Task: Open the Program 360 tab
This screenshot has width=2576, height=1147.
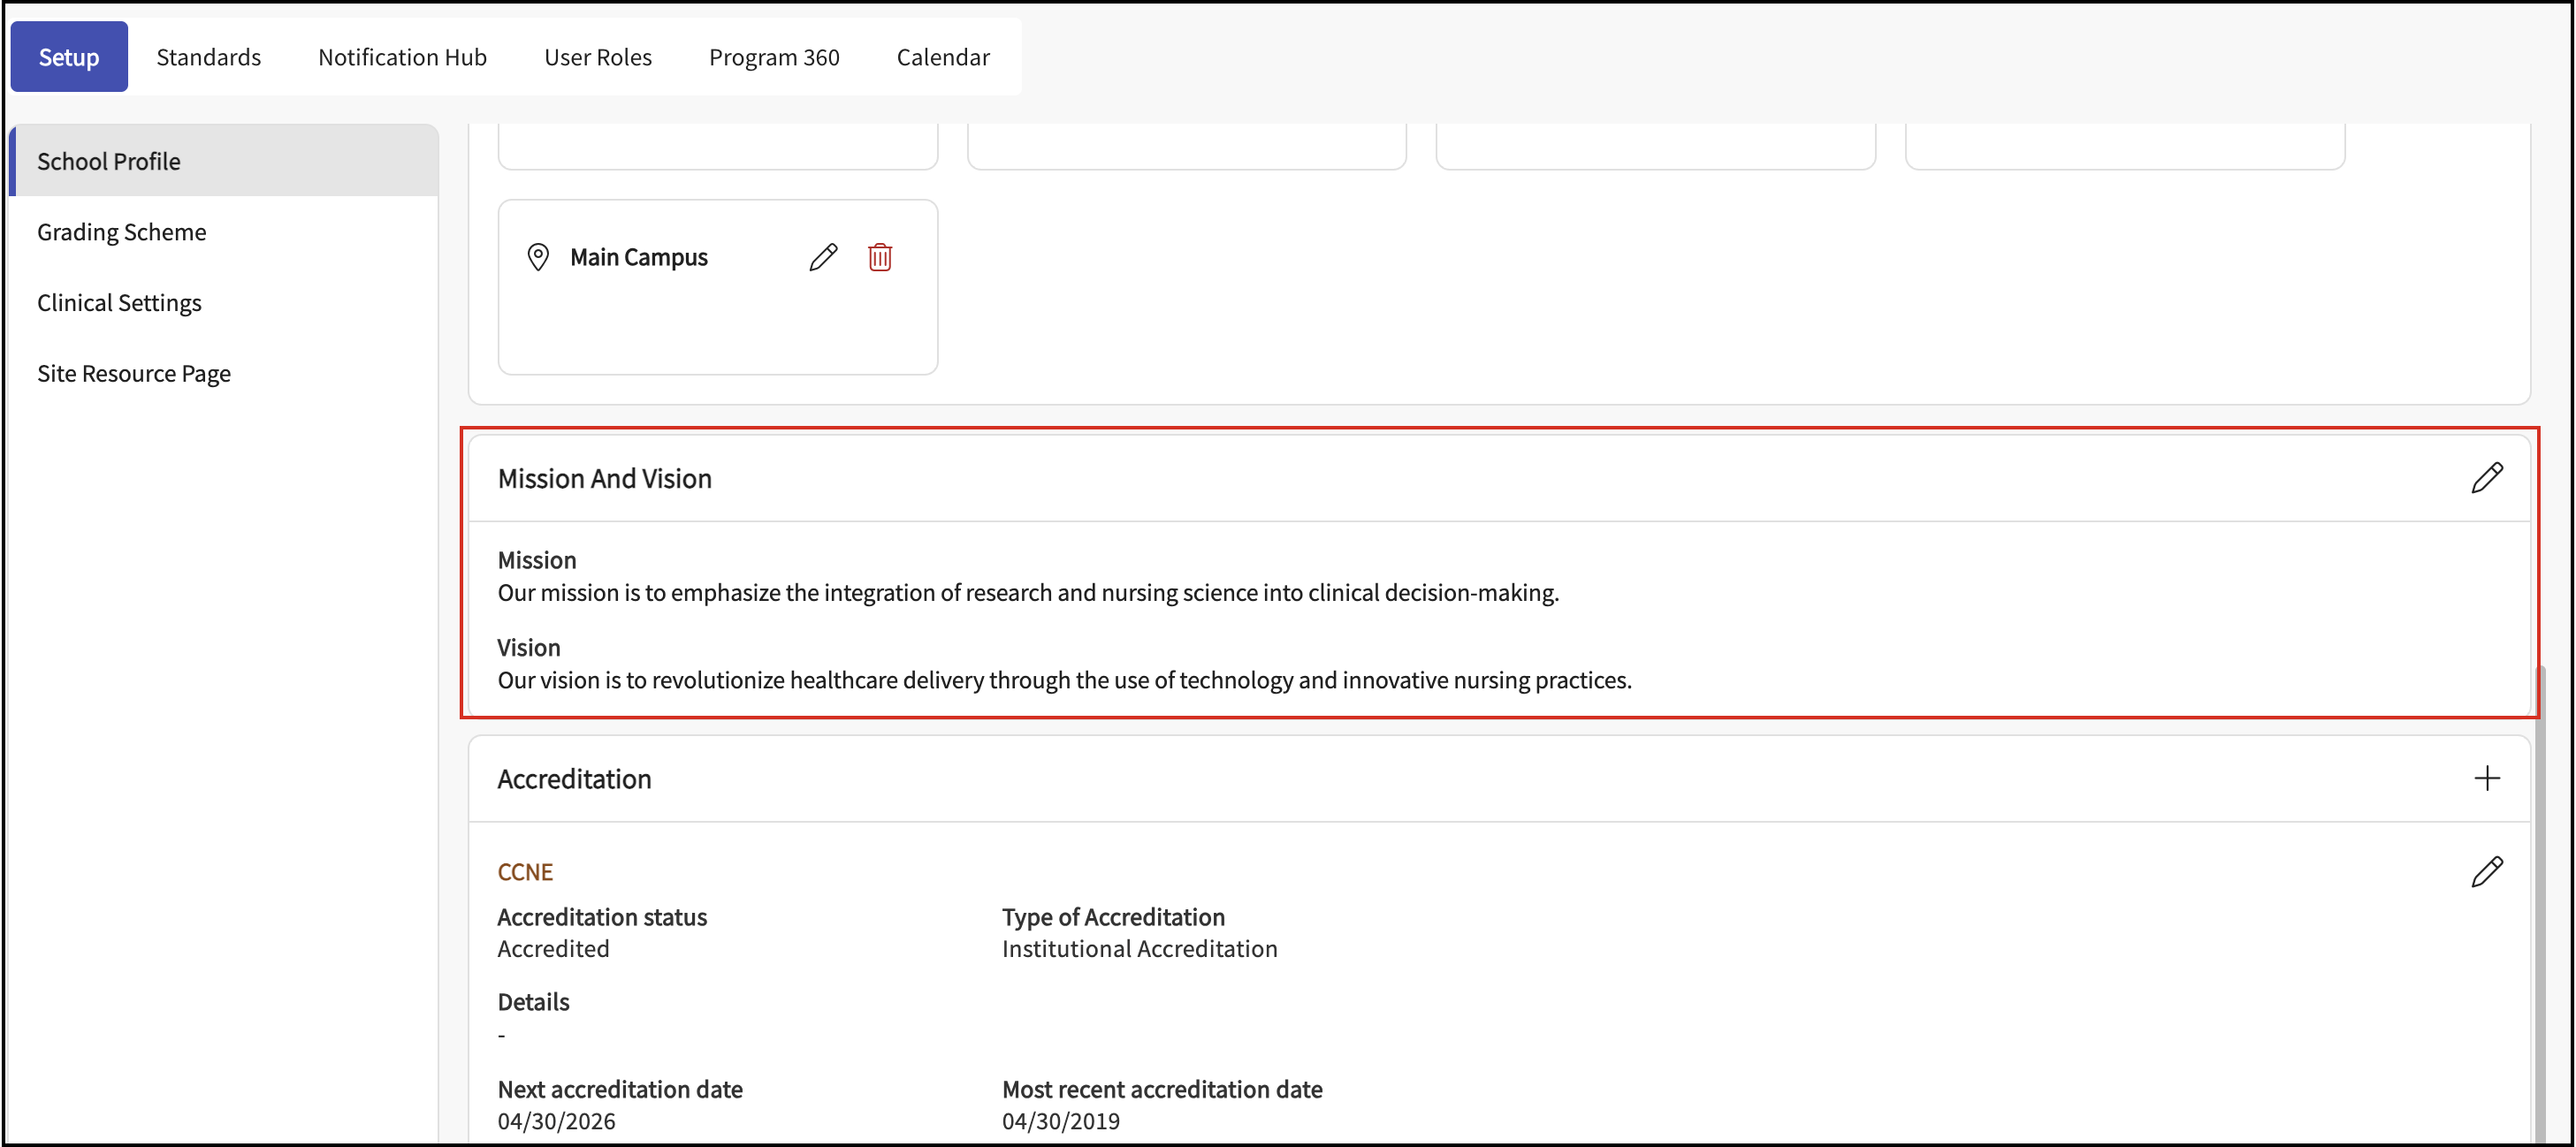Action: point(774,57)
